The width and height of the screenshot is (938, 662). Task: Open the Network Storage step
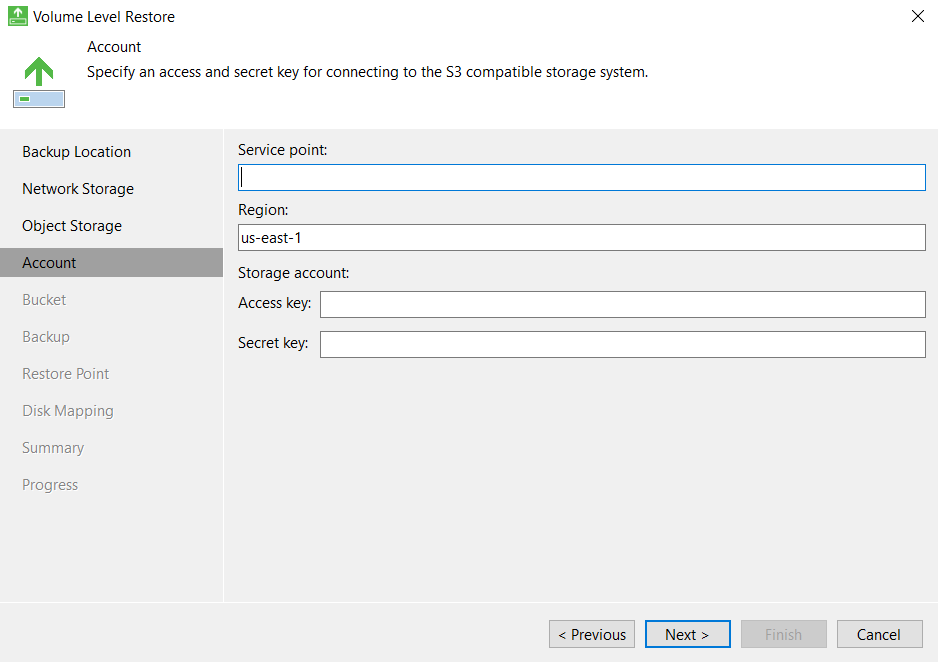coord(78,189)
